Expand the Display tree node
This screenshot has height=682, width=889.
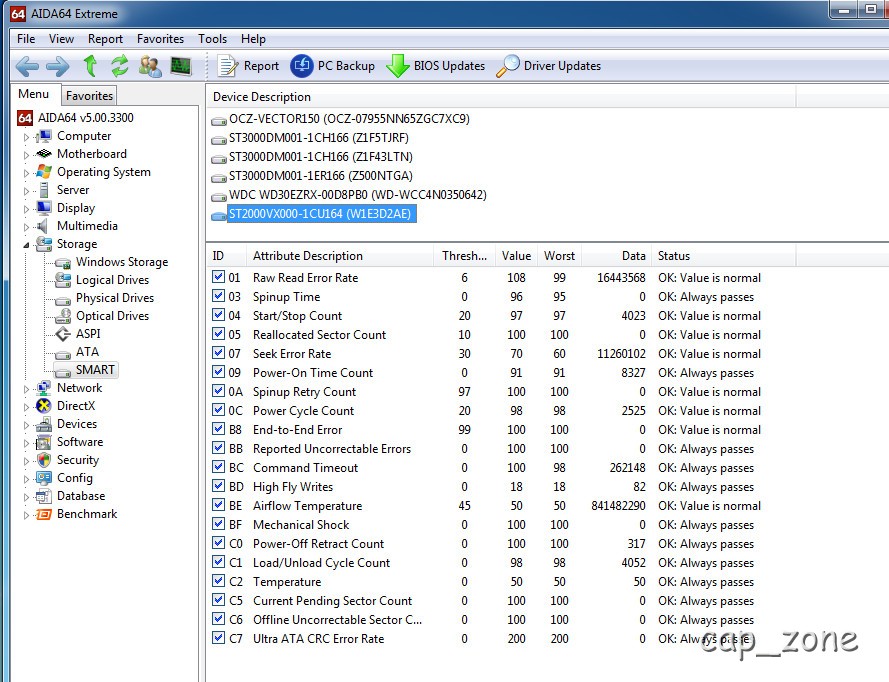point(26,209)
